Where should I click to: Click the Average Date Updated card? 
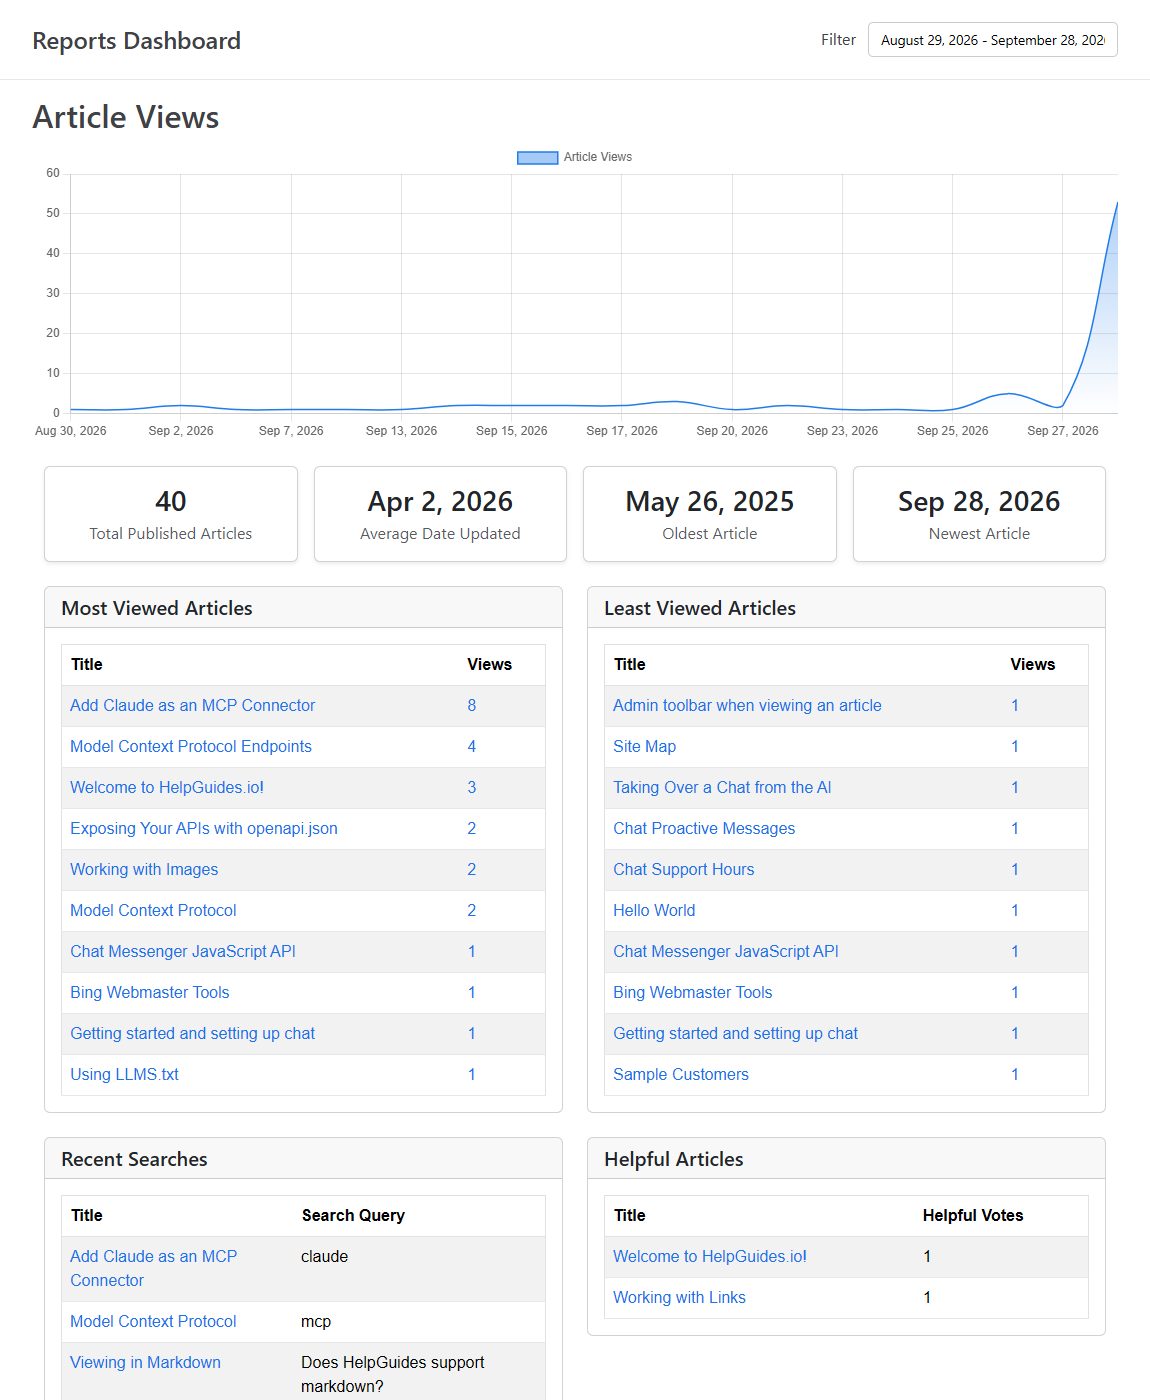(x=440, y=514)
